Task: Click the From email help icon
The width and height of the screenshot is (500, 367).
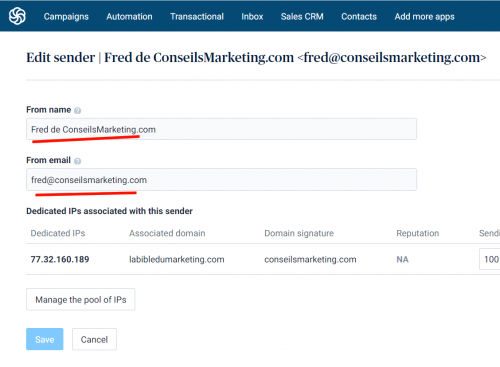Action: [77, 161]
